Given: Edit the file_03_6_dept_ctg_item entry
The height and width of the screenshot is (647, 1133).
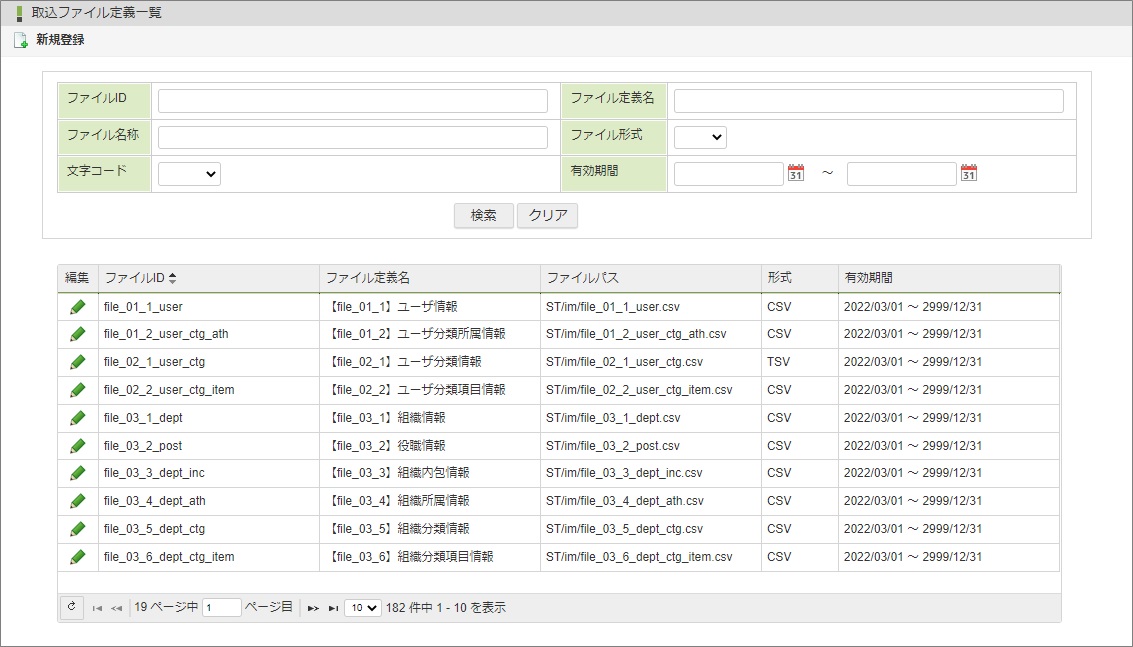Looking at the screenshot, I should click(x=78, y=556).
